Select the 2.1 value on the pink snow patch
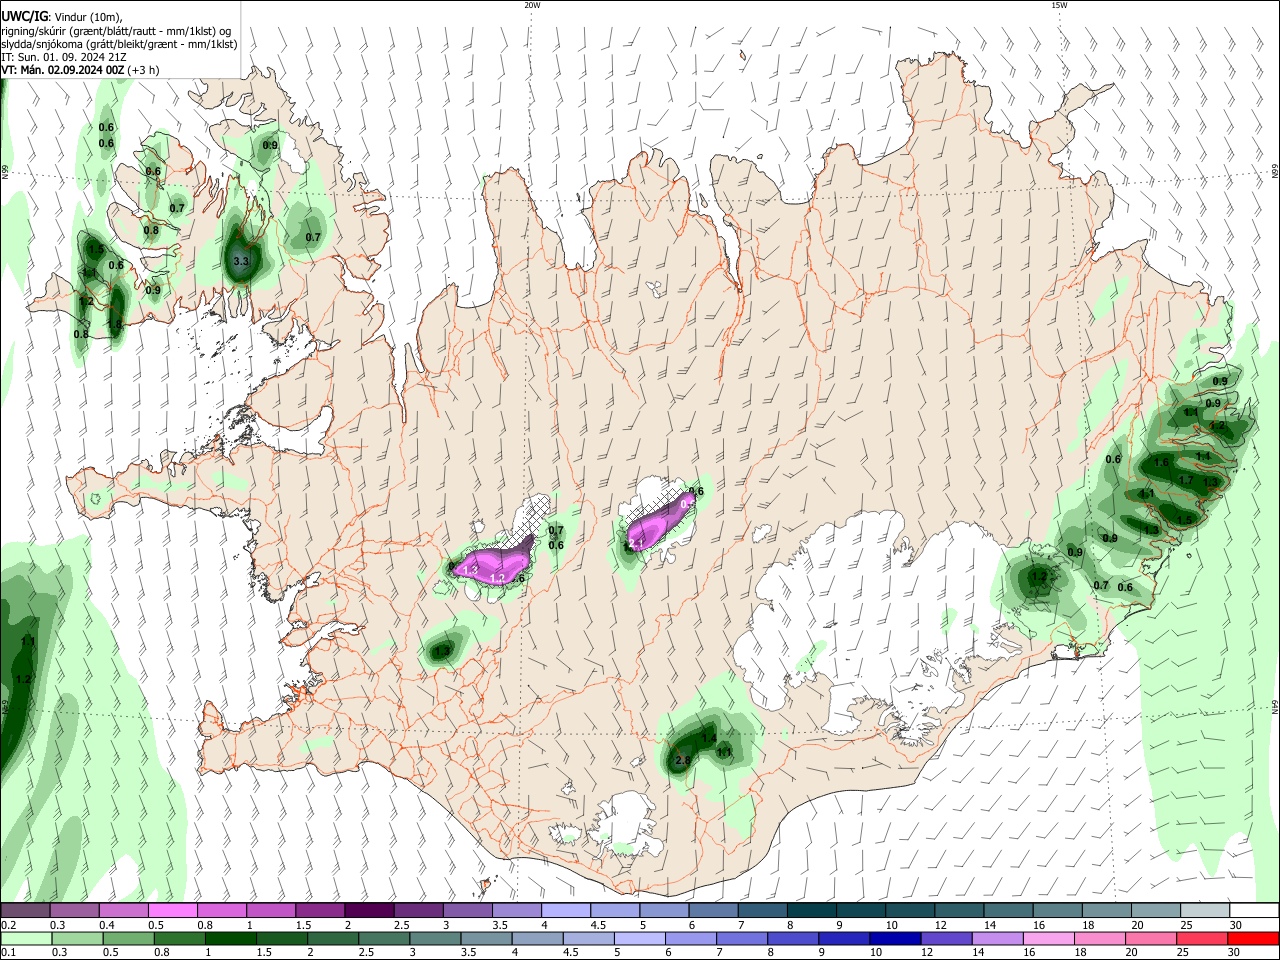 [x=636, y=544]
